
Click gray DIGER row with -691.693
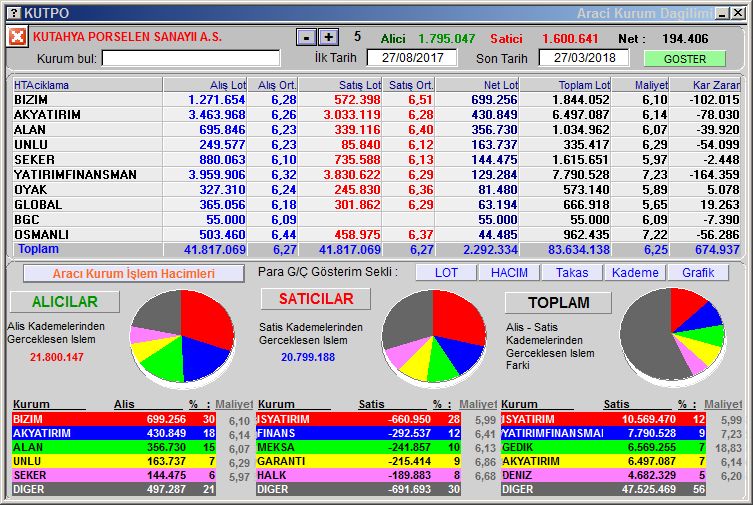pyautogui.click(x=359, y=489)
